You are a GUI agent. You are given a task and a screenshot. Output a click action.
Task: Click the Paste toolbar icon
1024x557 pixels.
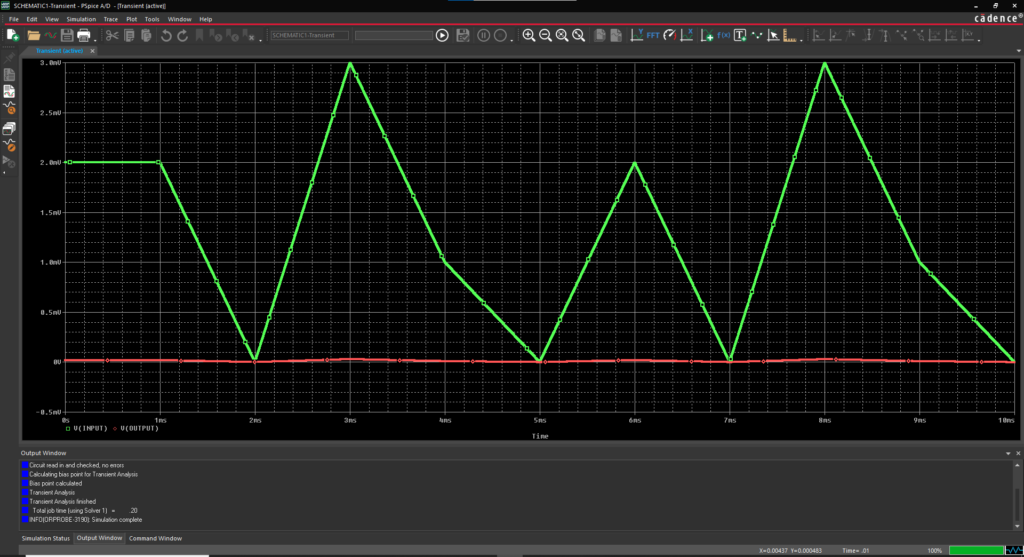coord(146,35)
